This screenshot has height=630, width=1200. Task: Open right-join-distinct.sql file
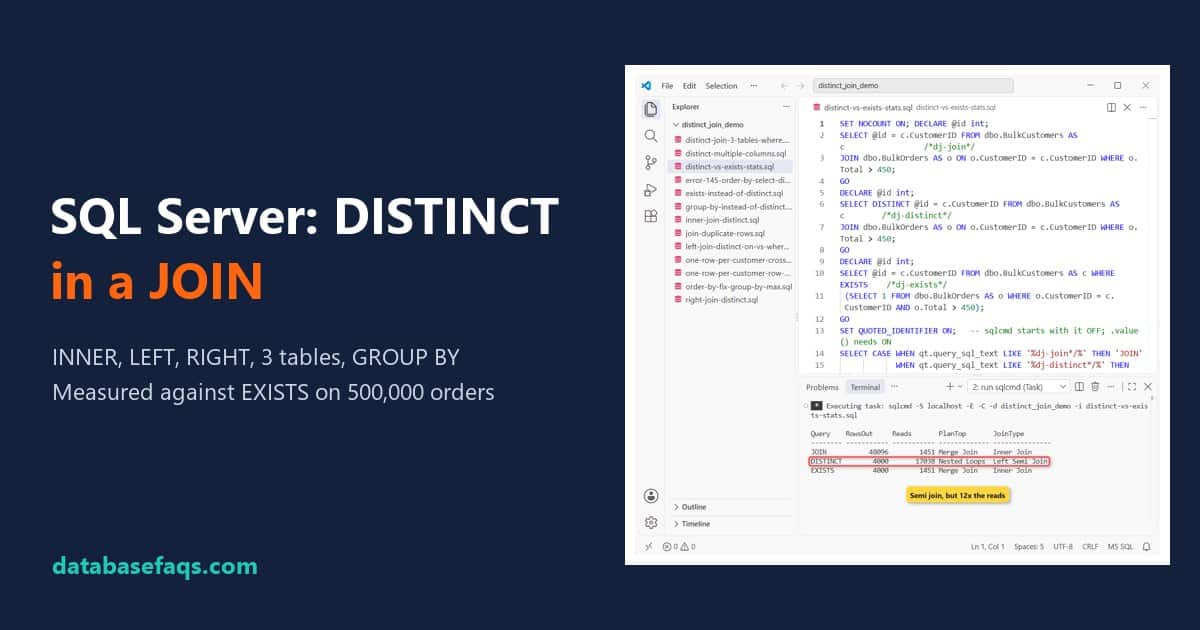tap(732, 299)
